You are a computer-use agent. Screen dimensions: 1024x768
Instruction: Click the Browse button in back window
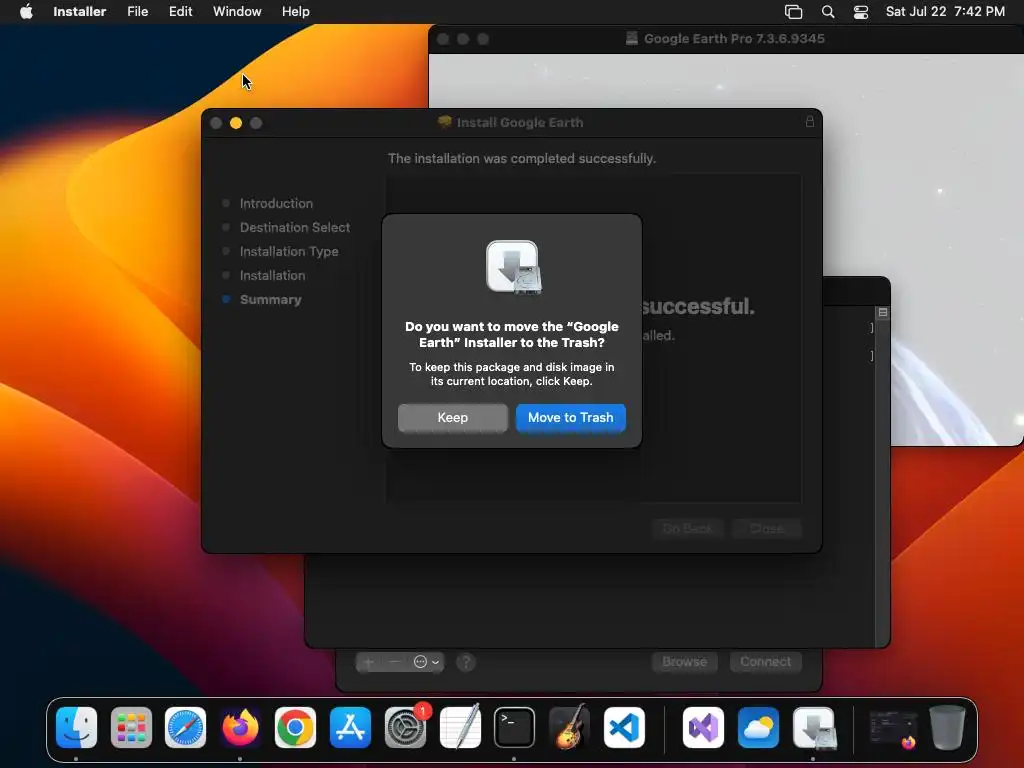click(x=684, y=662)
